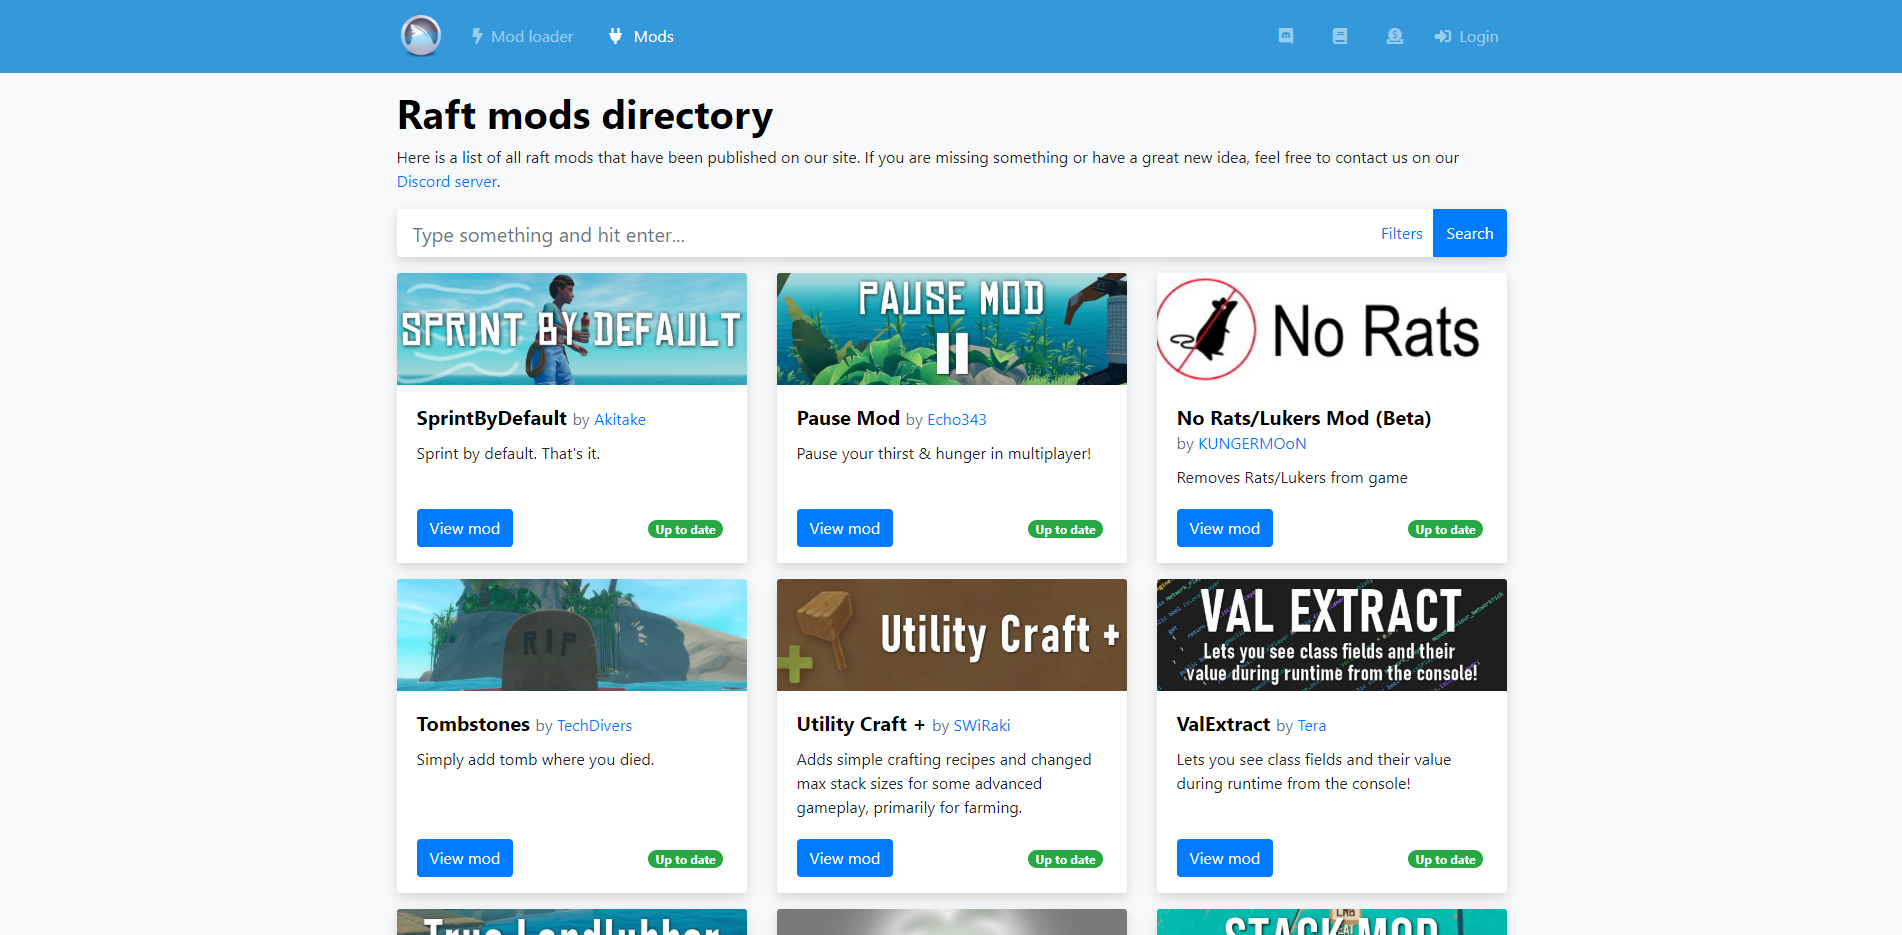Open author Tera's profile link
Screen dimensions: 1902x935
click(x=1311, y=726)
